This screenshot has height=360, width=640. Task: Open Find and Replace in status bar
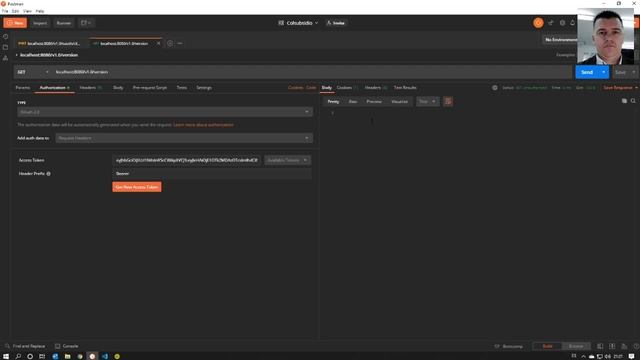tap(25, 346)
